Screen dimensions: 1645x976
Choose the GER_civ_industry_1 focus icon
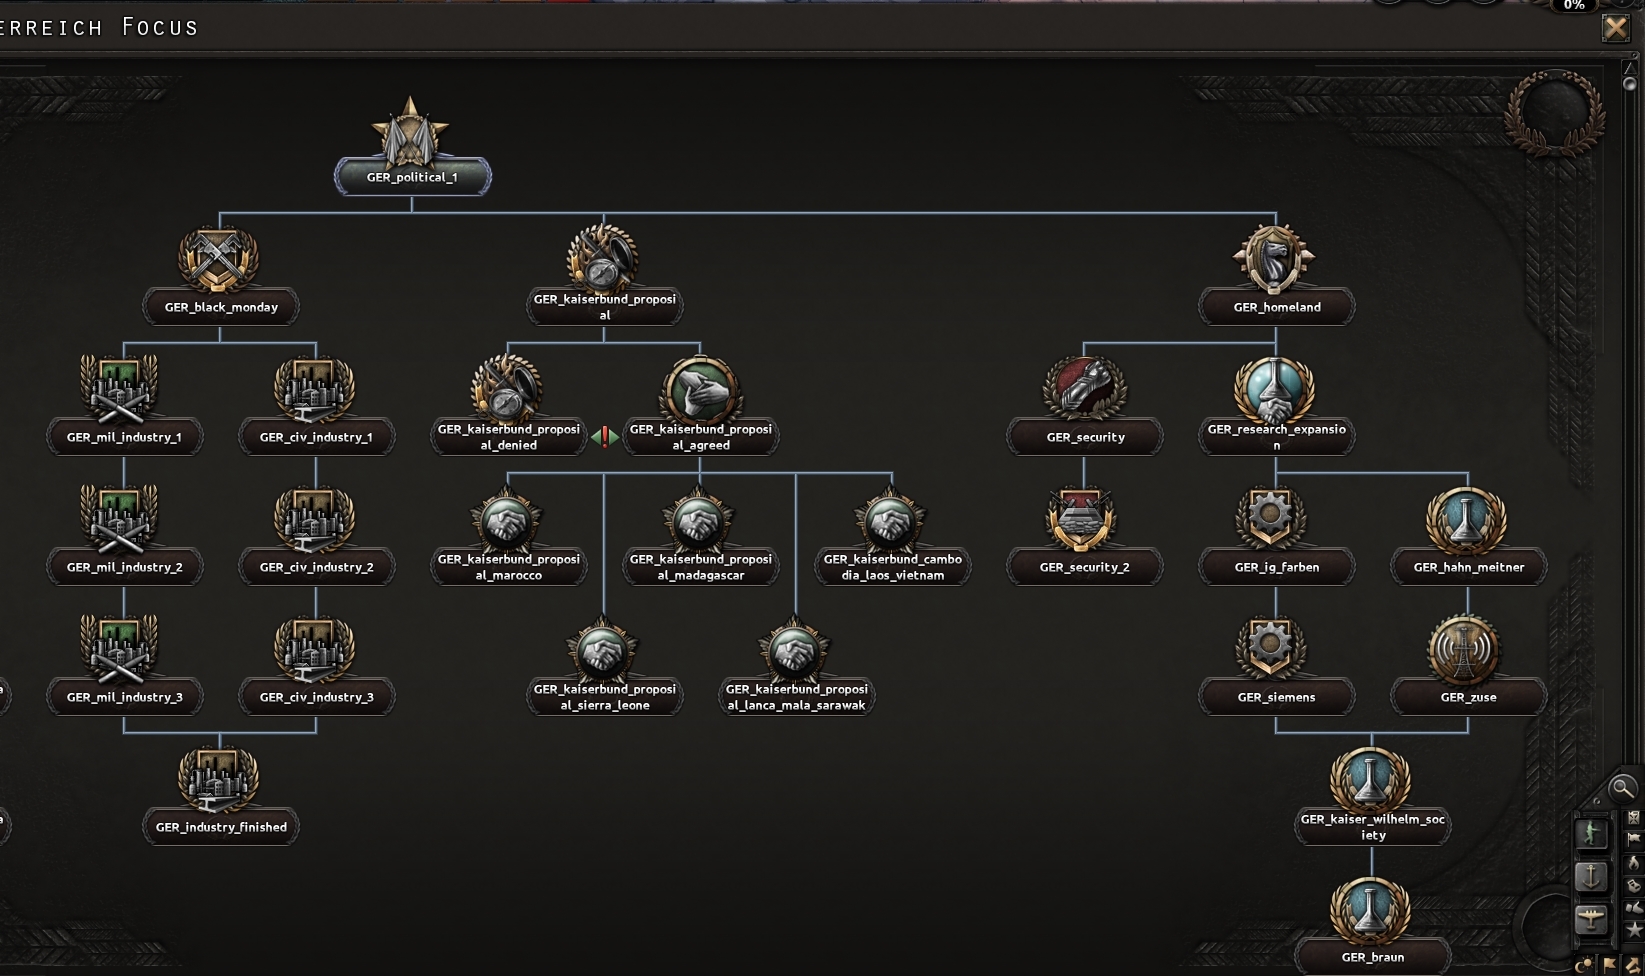[314, 390]
